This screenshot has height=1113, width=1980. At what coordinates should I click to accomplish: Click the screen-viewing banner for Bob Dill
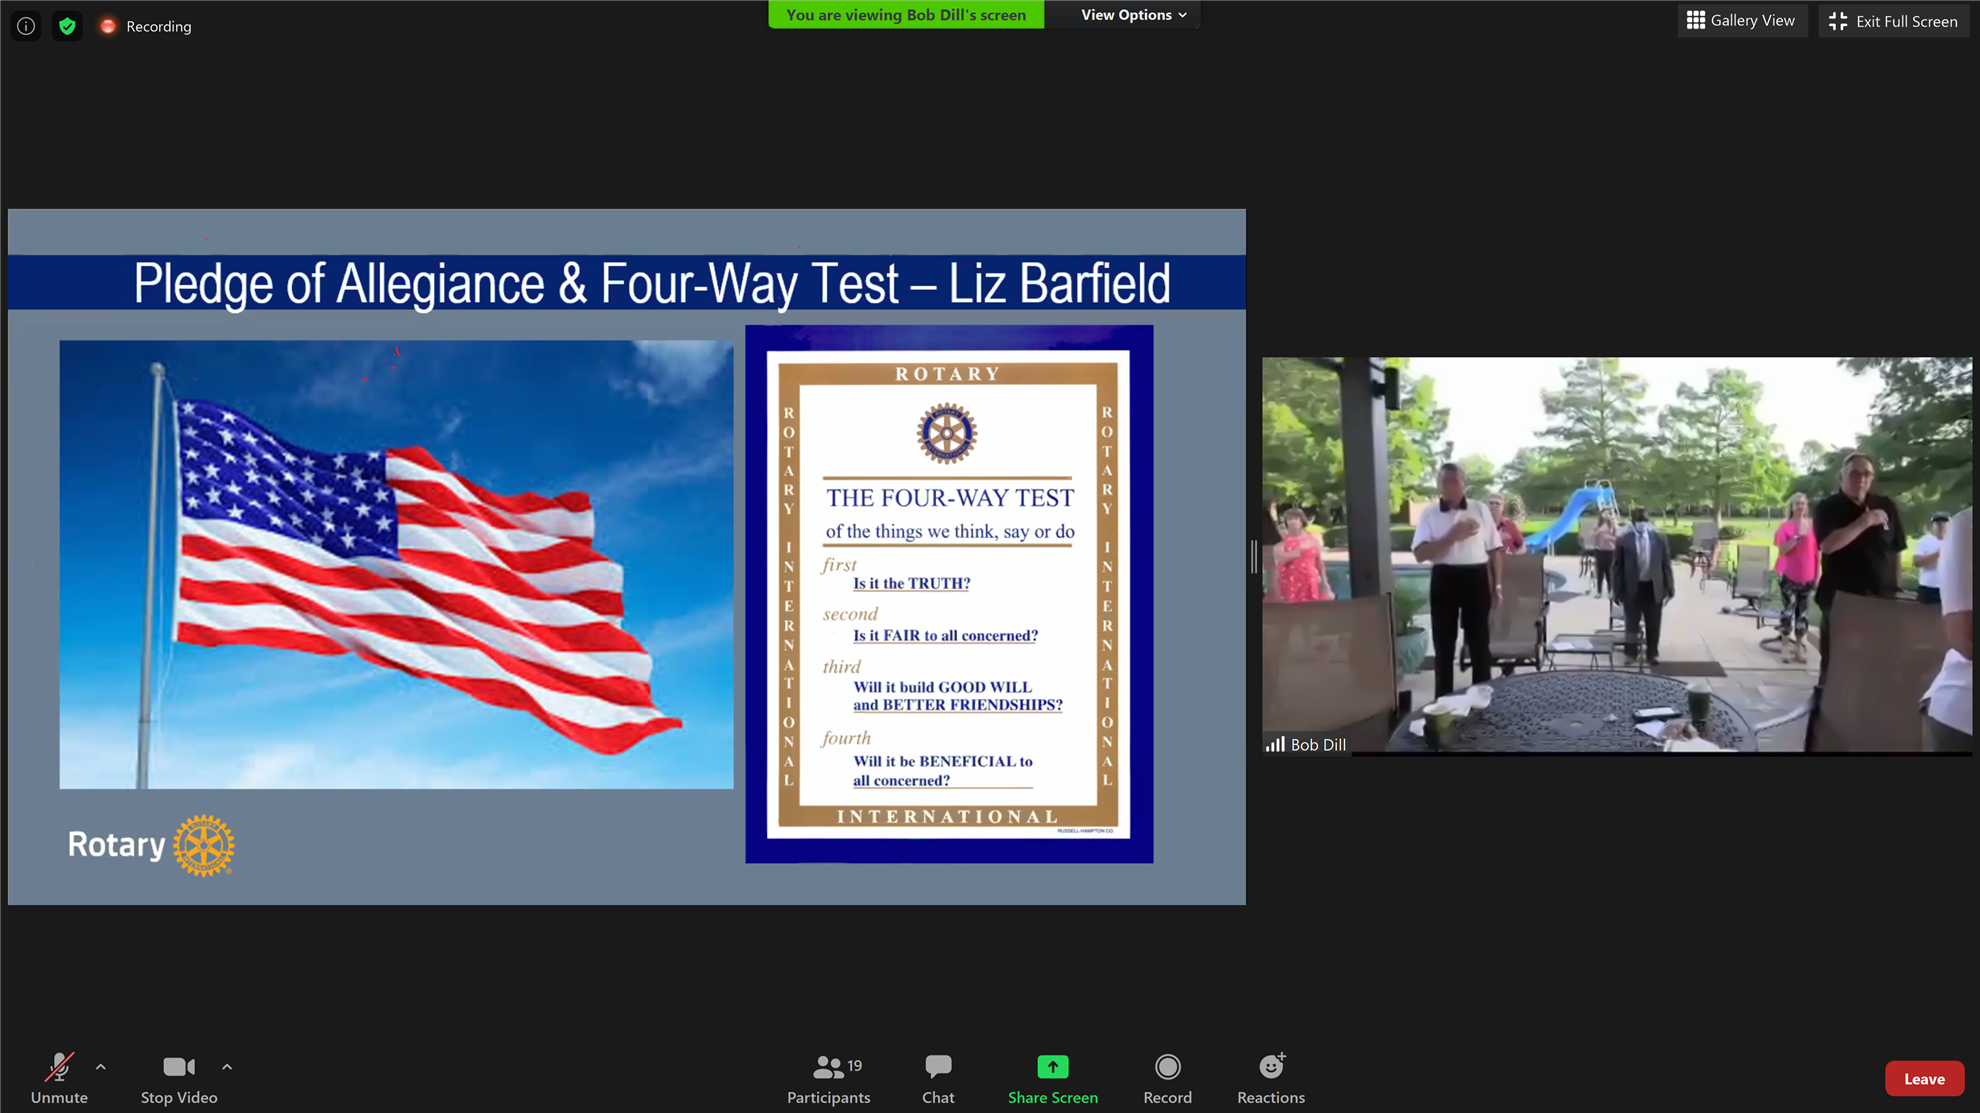pyautogui.click(x=905, y=15)
